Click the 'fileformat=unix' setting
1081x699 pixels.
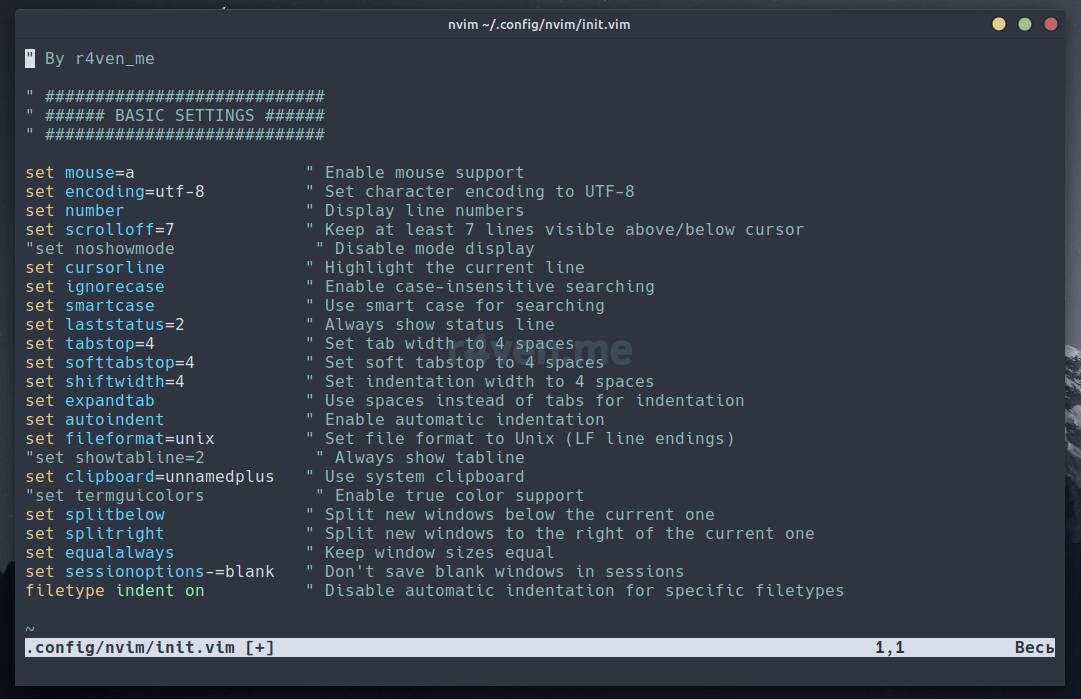pos(140,439)
